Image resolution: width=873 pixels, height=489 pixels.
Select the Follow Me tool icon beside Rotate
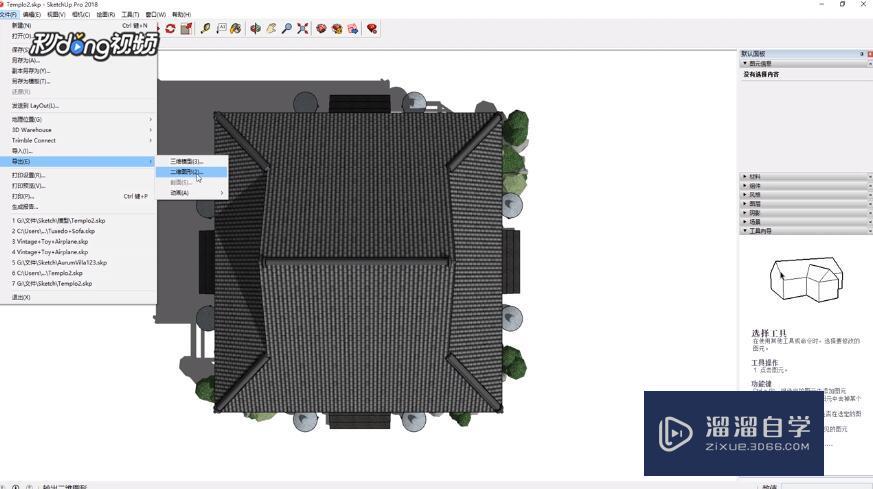(x=187, y=28)
